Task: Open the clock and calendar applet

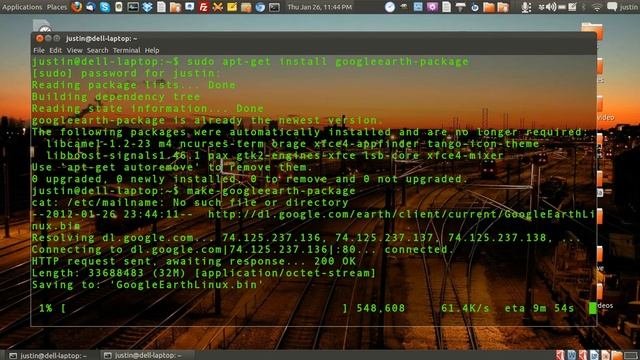Action: pyautogui.click(x=320, y=7)
